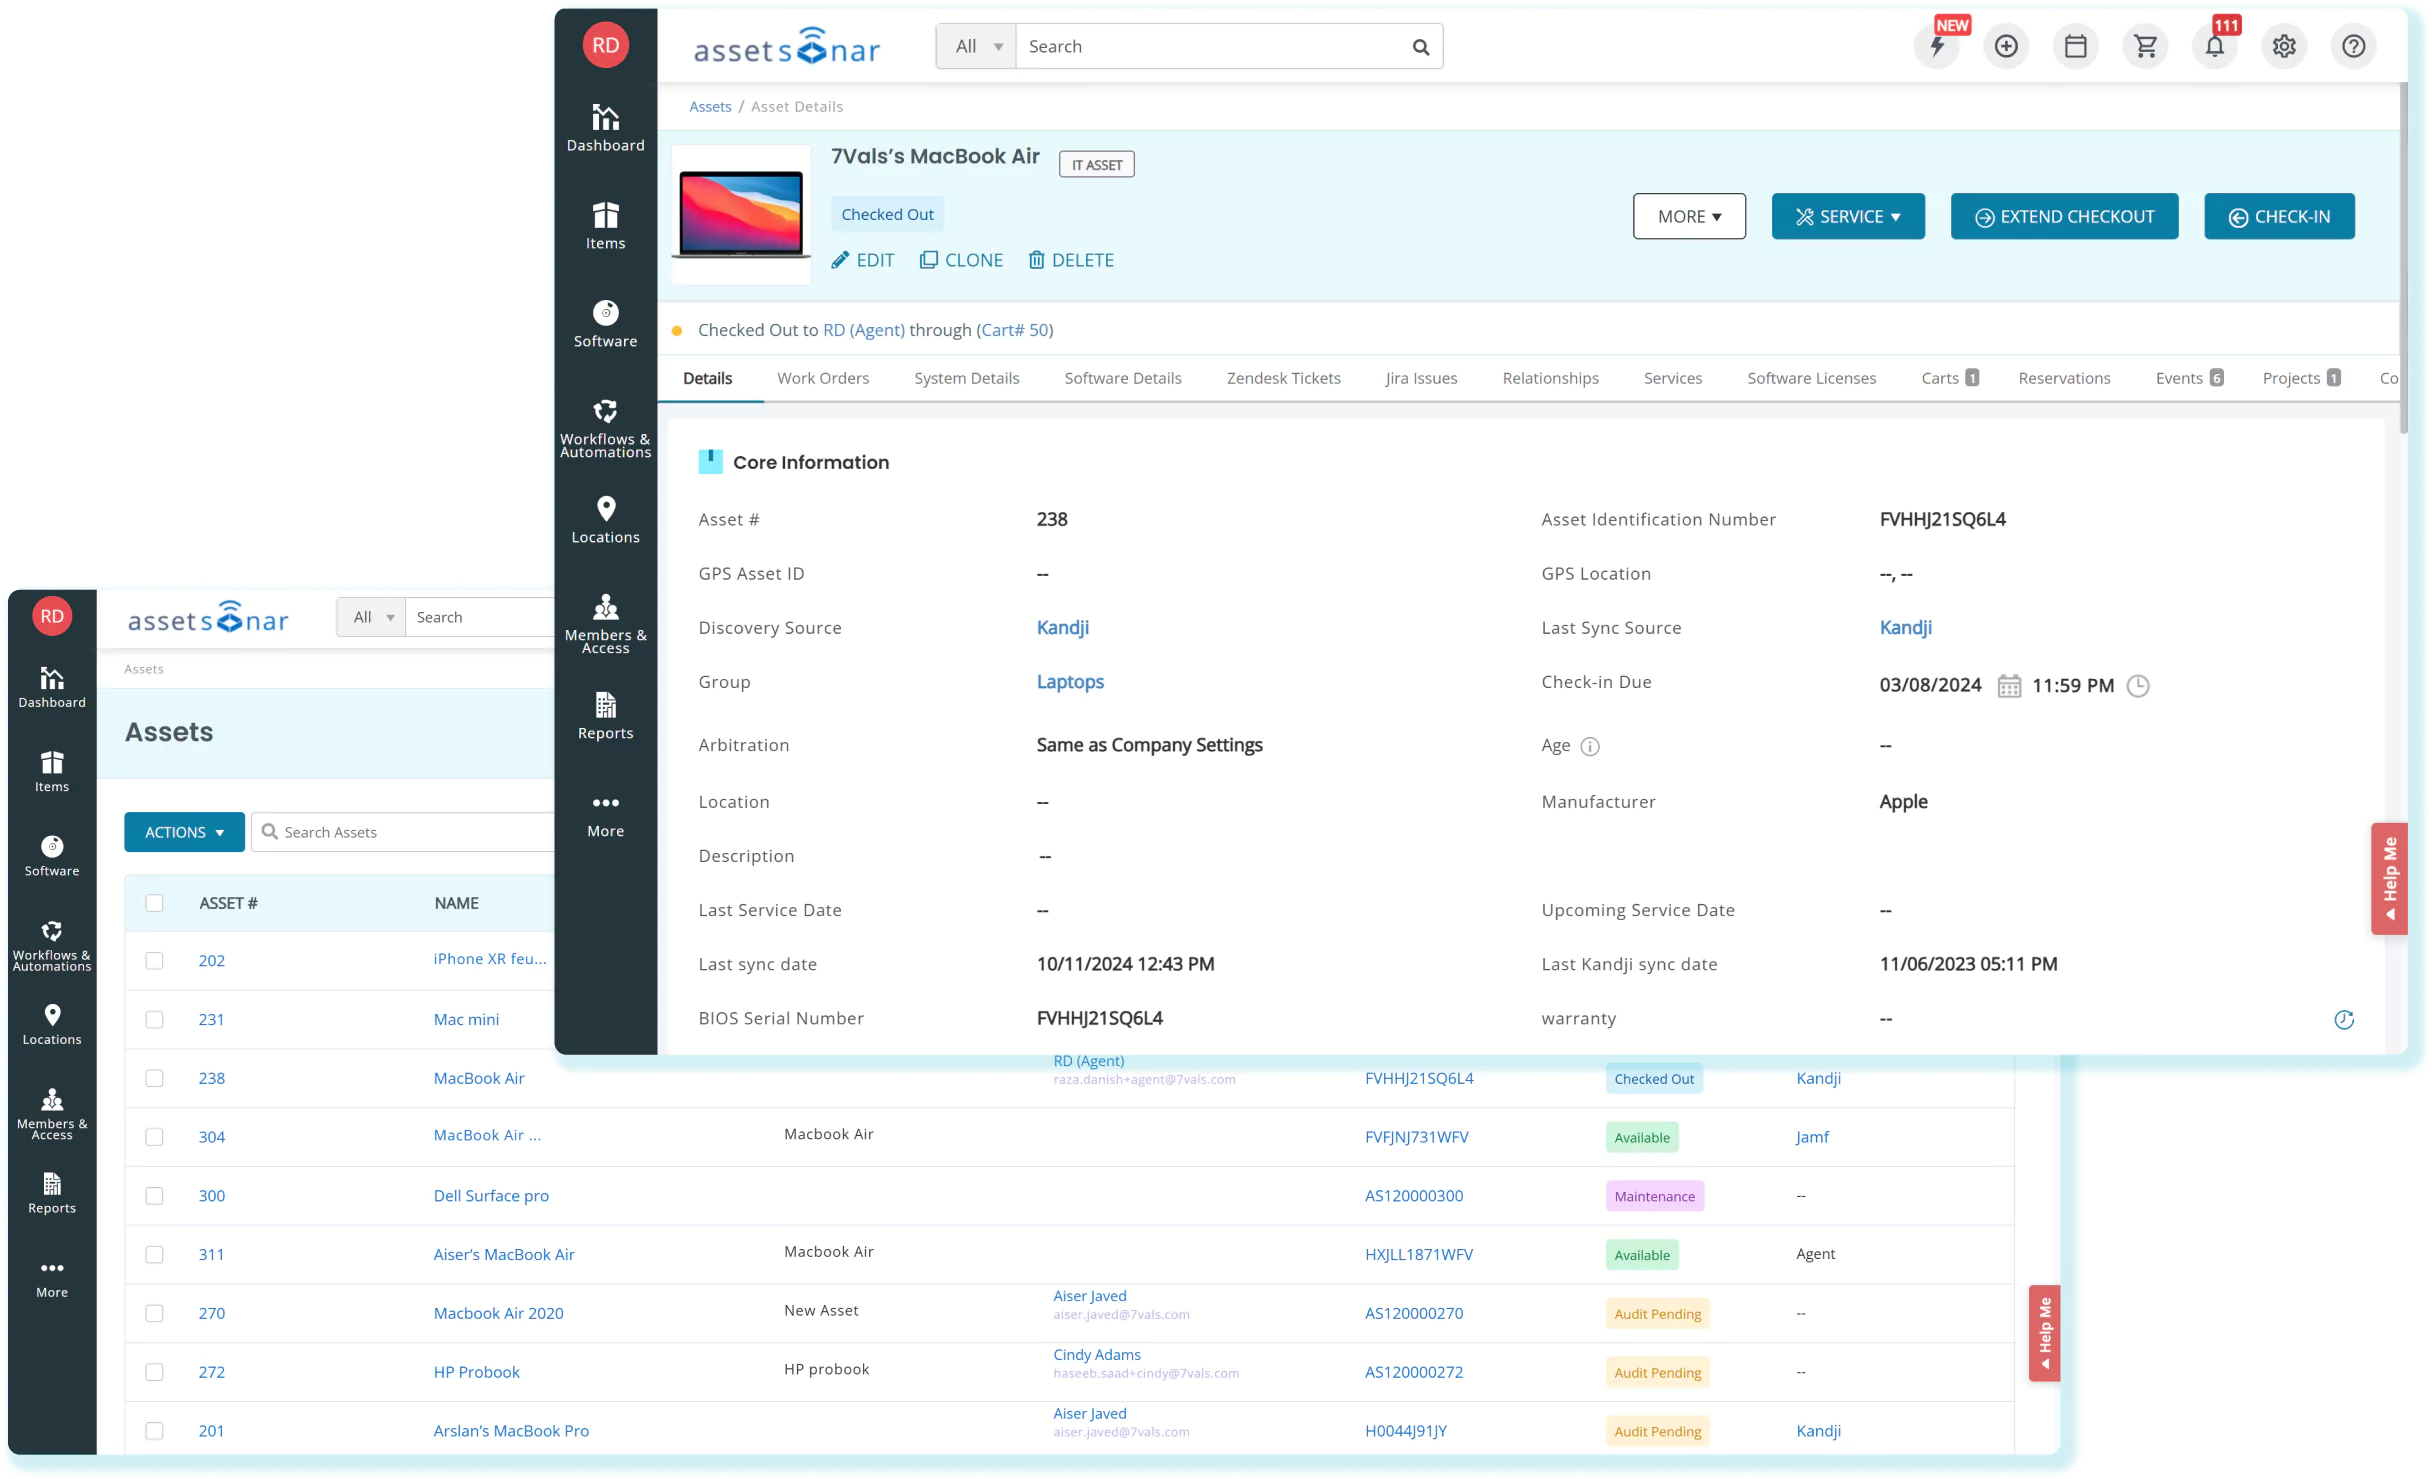The width and height of the screenshot is (2432, 1479).
Task: Open the Assets breadcrumb link
Action: (710, 106)
